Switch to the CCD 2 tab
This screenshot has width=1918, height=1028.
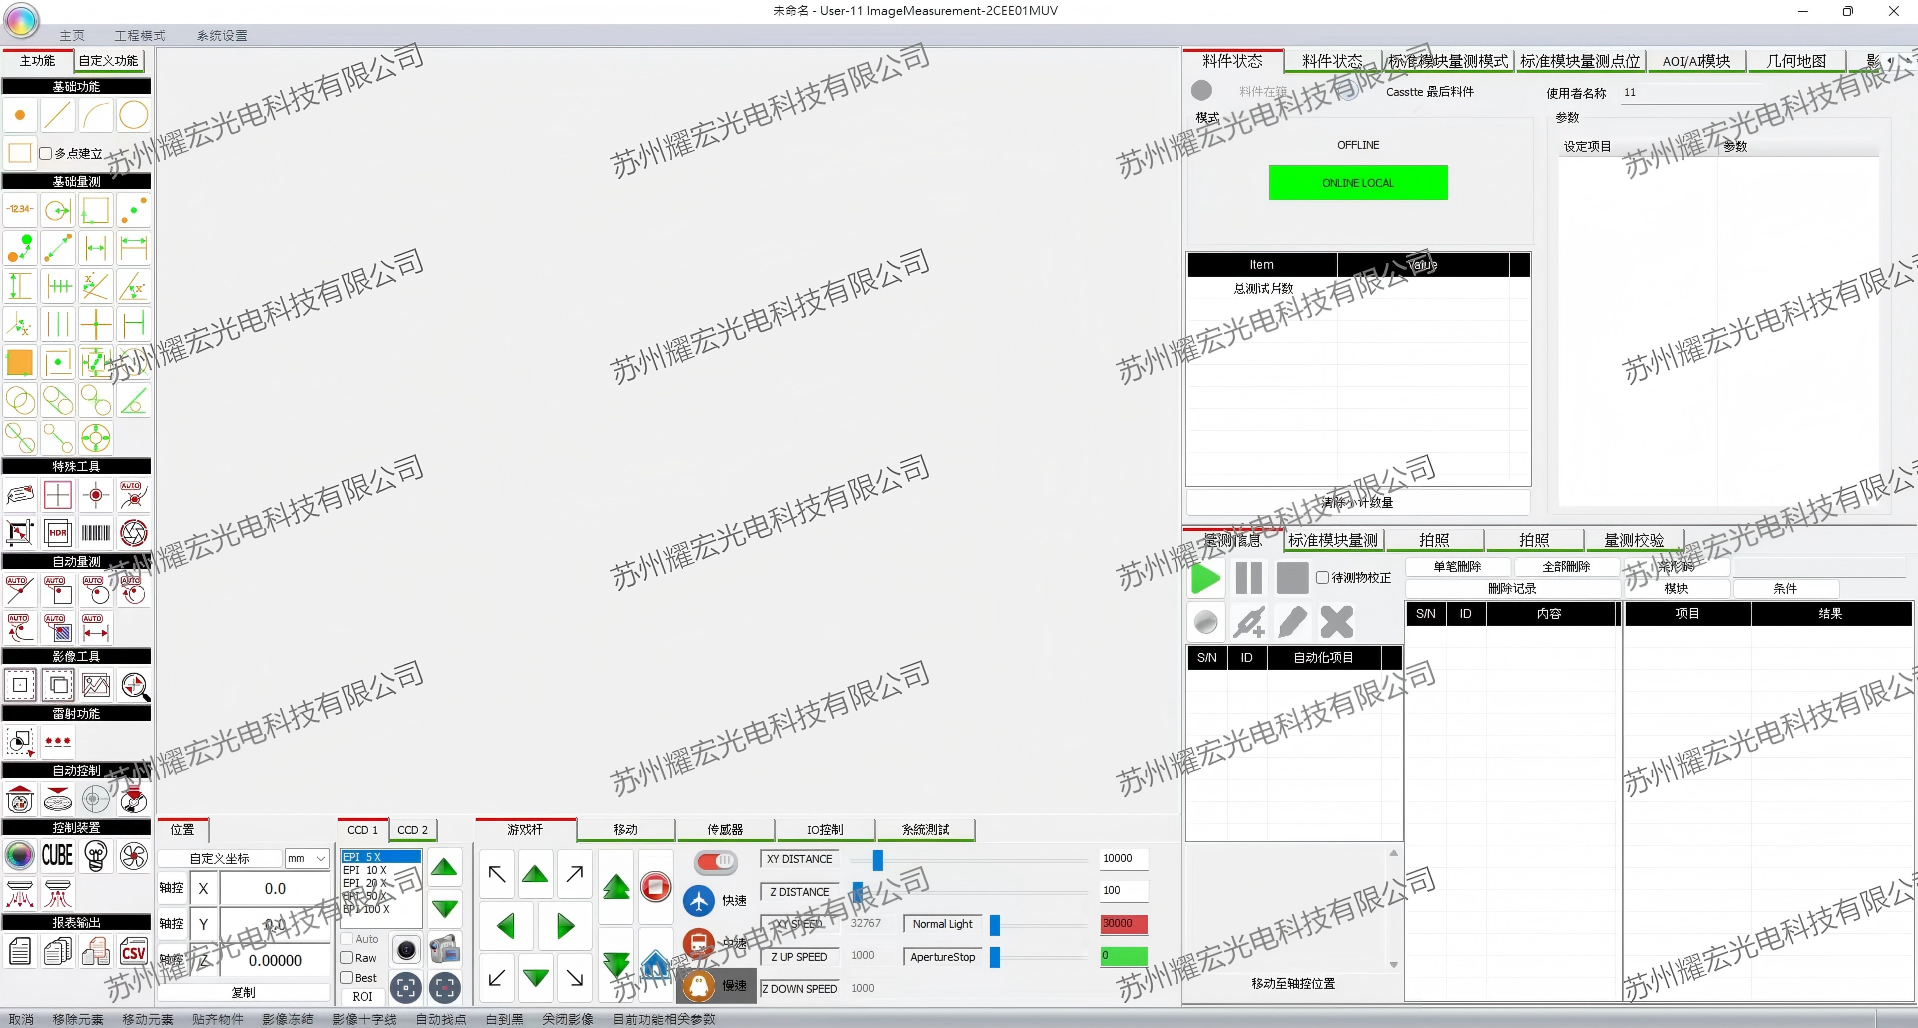412,830
